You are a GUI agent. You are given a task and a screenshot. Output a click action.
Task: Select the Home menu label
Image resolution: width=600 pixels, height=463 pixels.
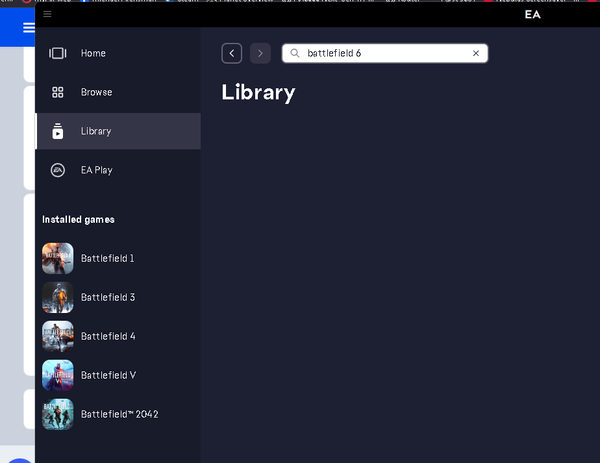(x=93, y=53)
